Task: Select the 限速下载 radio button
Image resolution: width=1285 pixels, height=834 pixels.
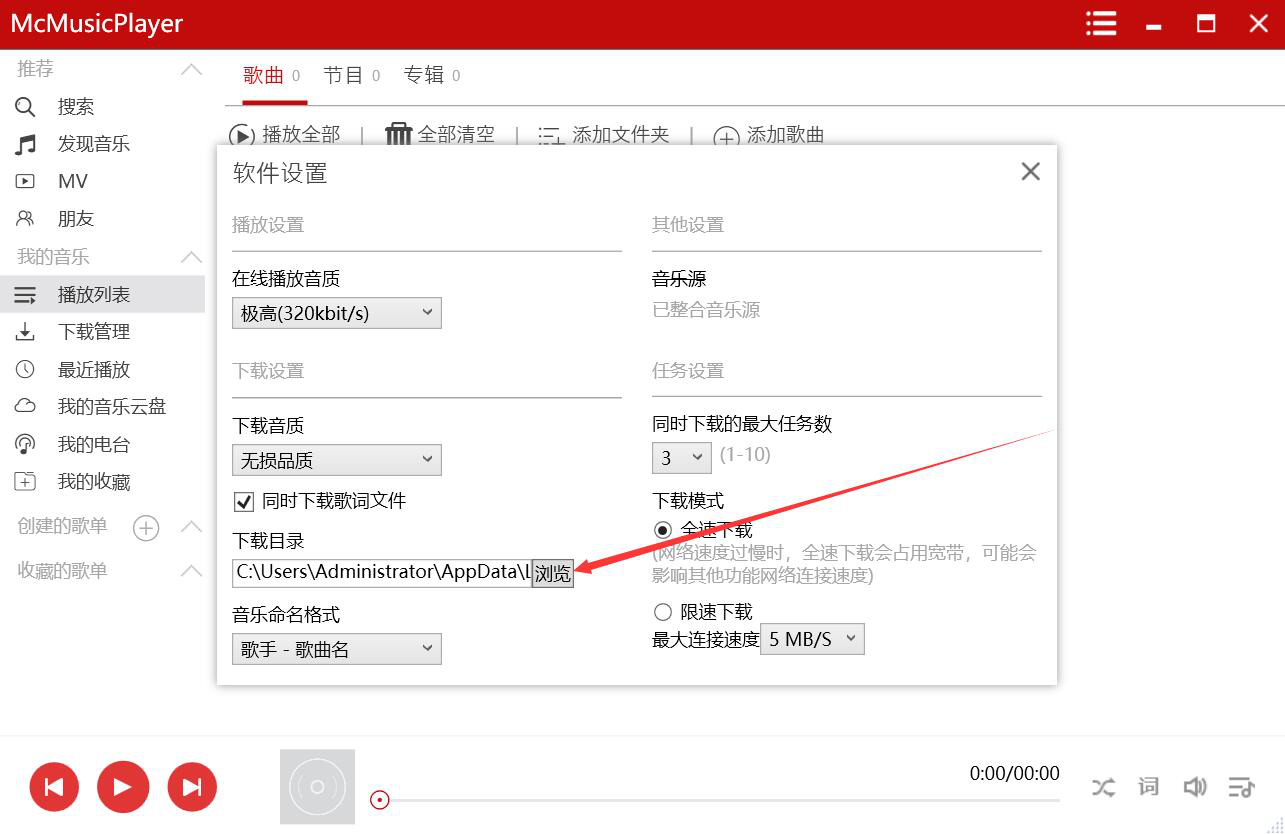Action: [x=662, y=612]
